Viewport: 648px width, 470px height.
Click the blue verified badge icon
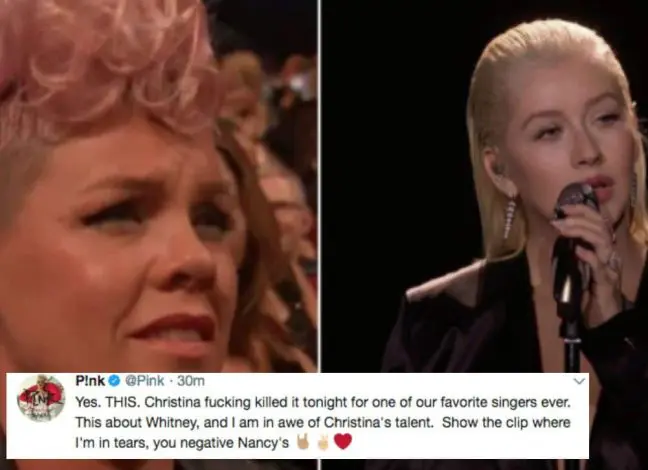114,381
